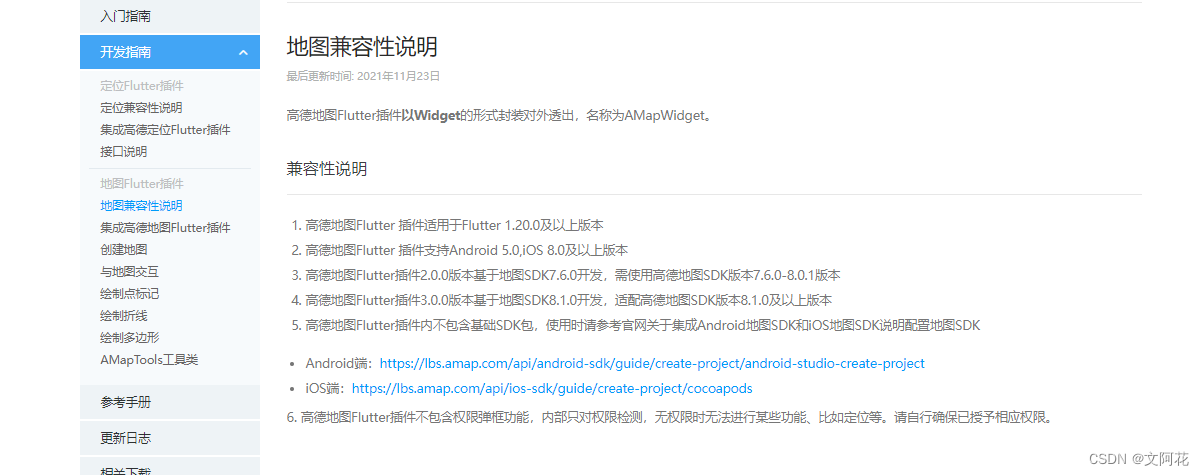Open AMapTools工具类 in the sidebar

(149, 359)
